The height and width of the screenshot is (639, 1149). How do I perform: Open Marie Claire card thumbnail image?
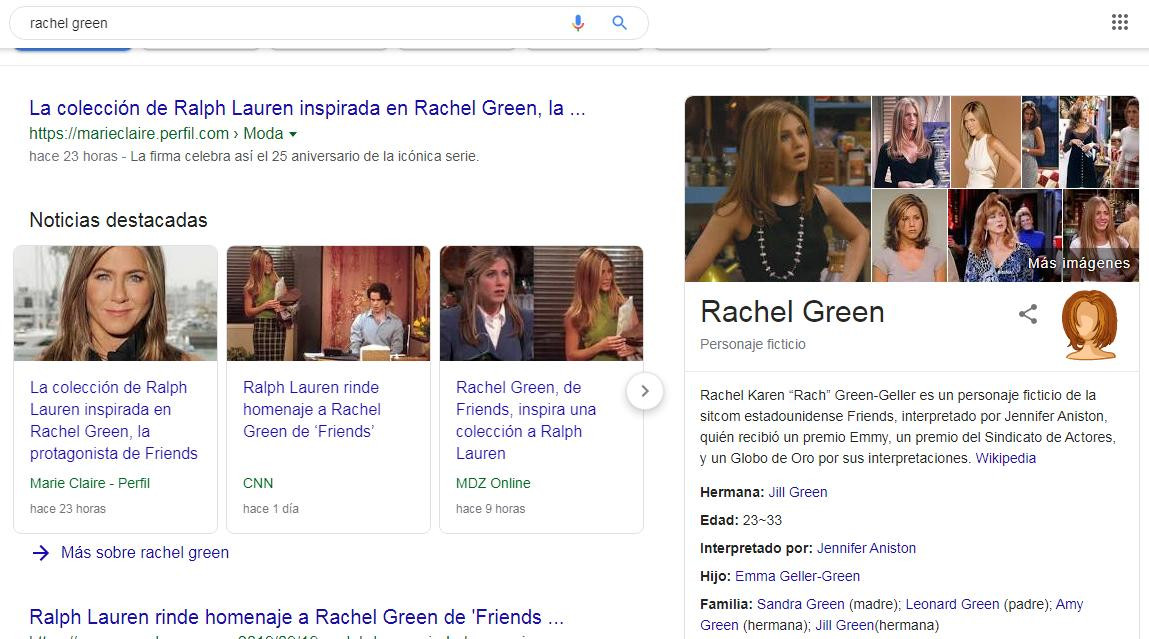pyautogui.click(x=116, y=303)
